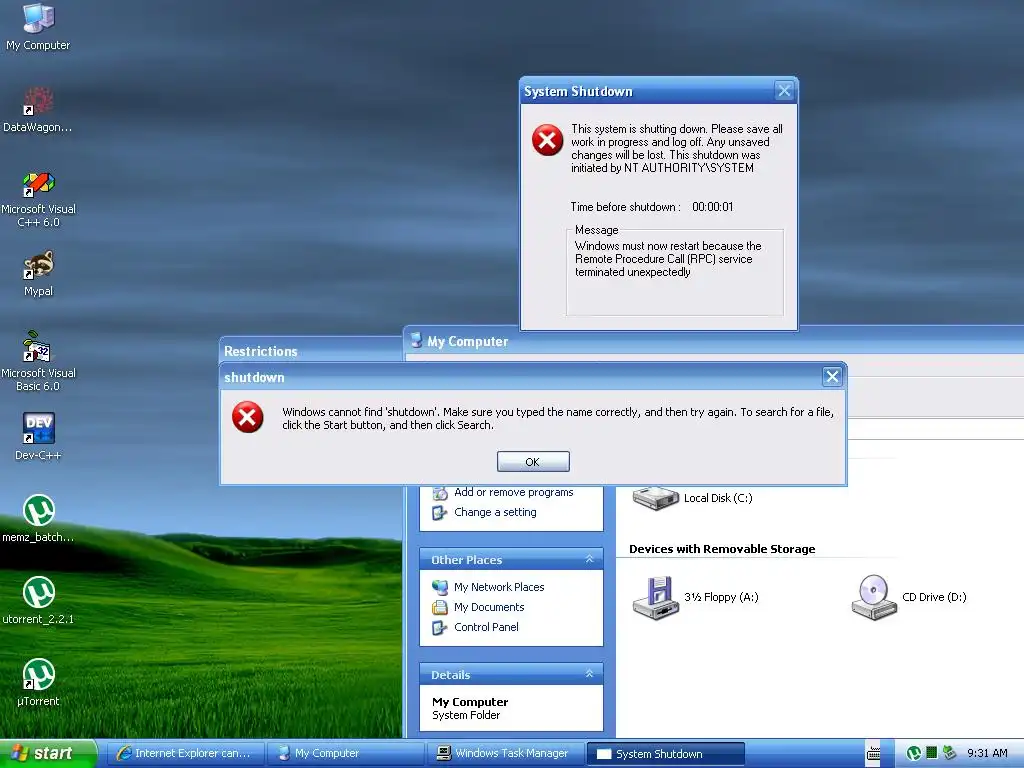
Task: Collapse the Details panel
Action: coord(589,674)
